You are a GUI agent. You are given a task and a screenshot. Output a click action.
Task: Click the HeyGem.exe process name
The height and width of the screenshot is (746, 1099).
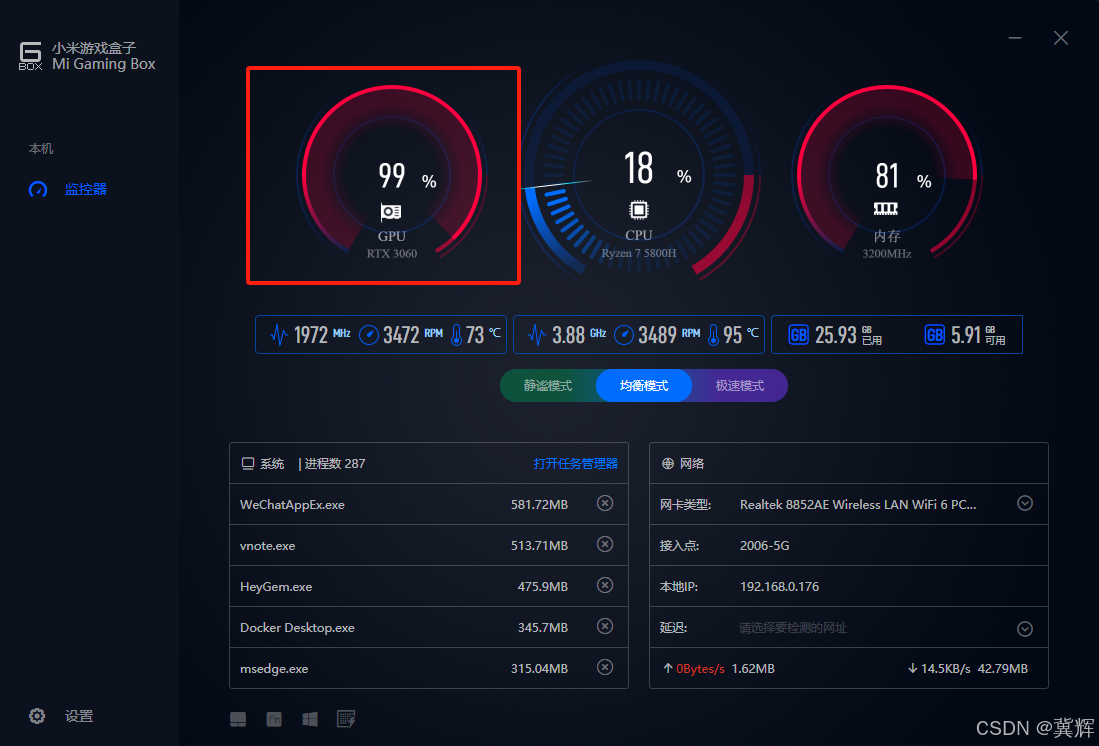[276, 587]
